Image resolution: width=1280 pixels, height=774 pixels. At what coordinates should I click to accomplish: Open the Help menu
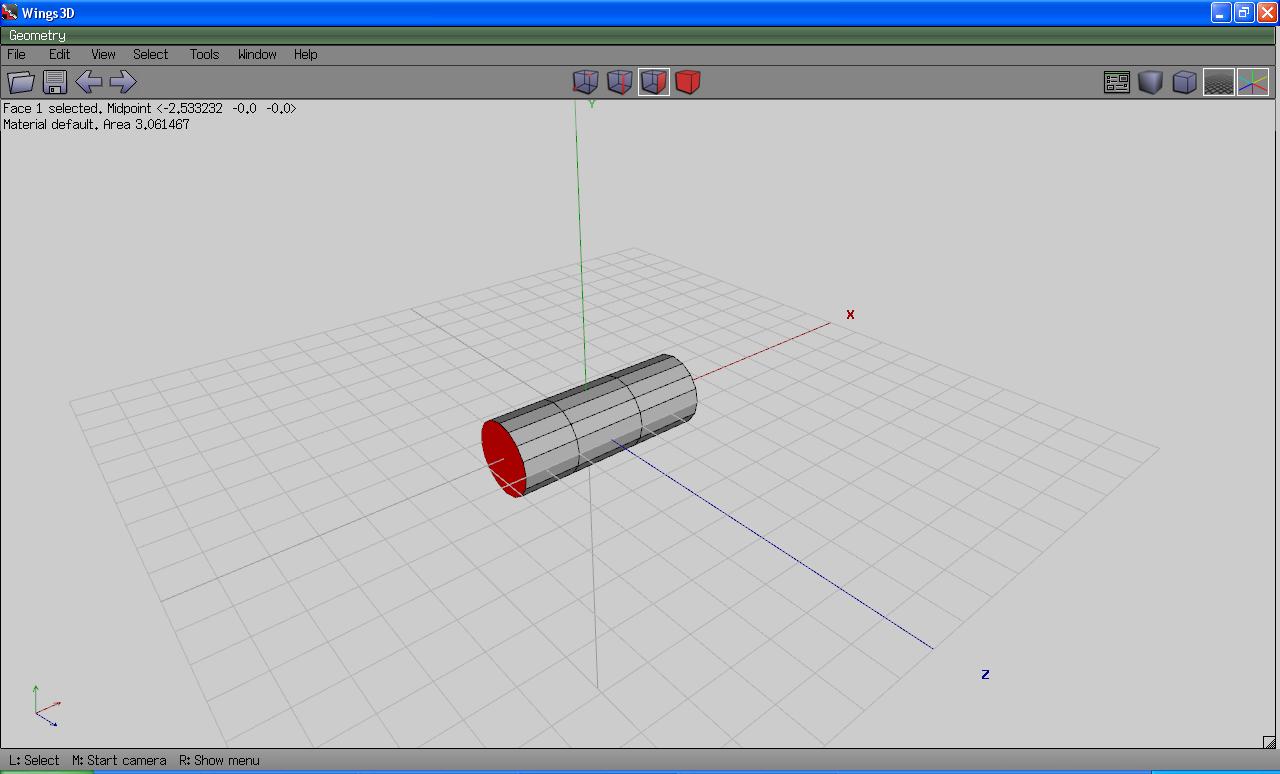(306, 55)
